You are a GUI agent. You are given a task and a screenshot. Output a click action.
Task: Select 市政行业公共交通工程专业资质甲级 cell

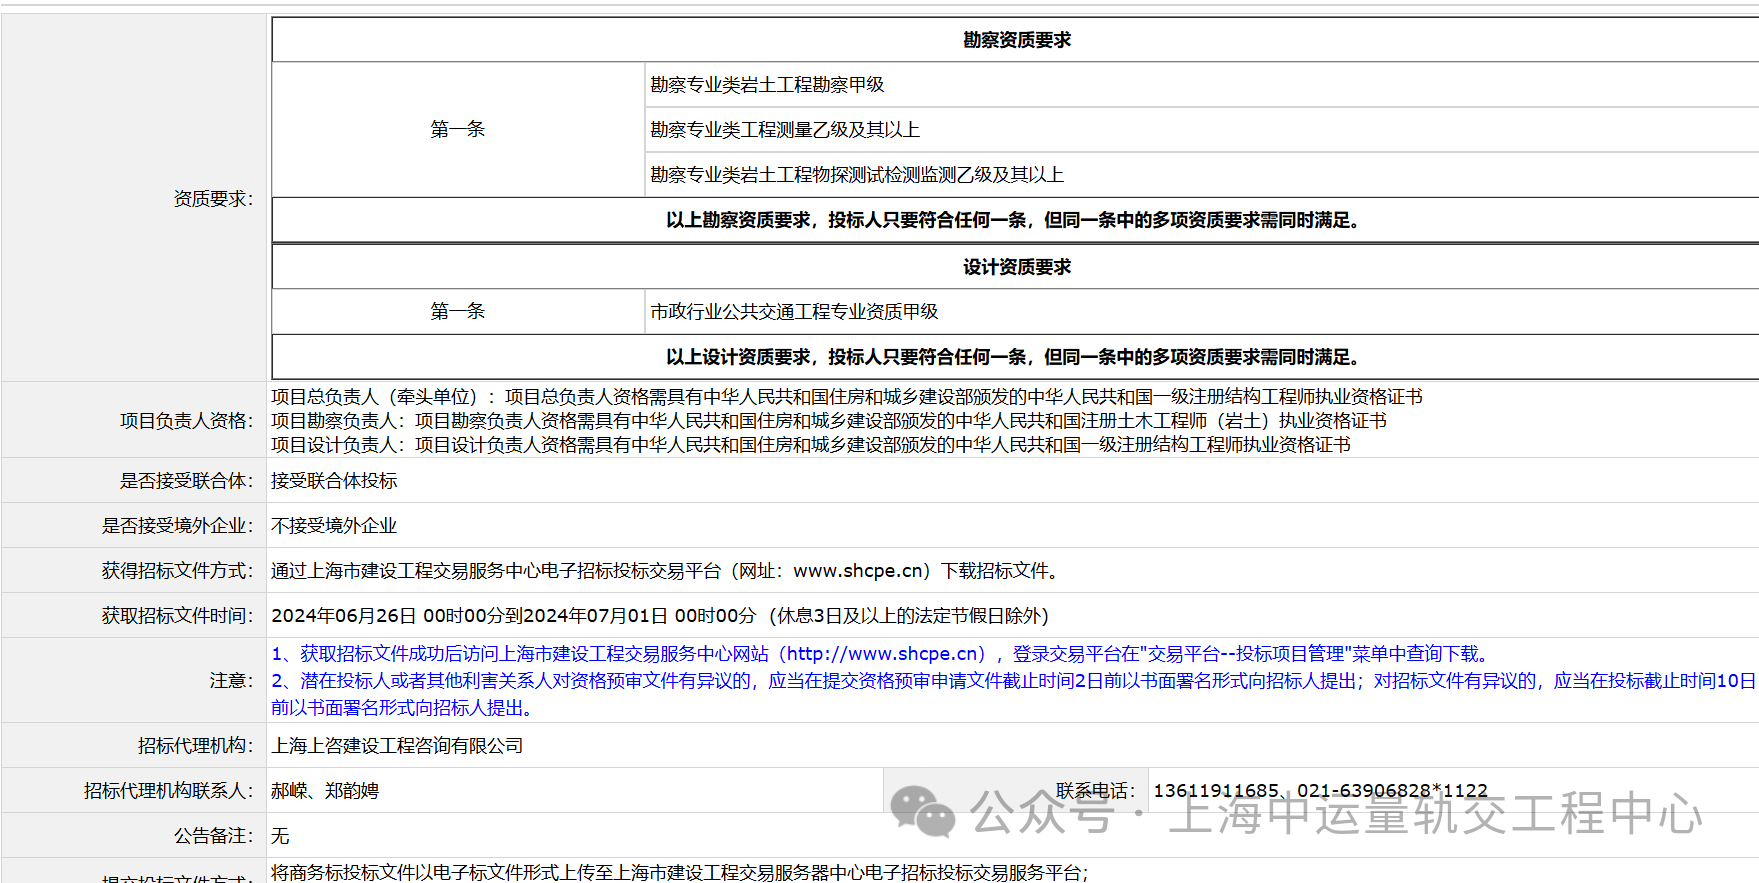(x=794, y=312)
